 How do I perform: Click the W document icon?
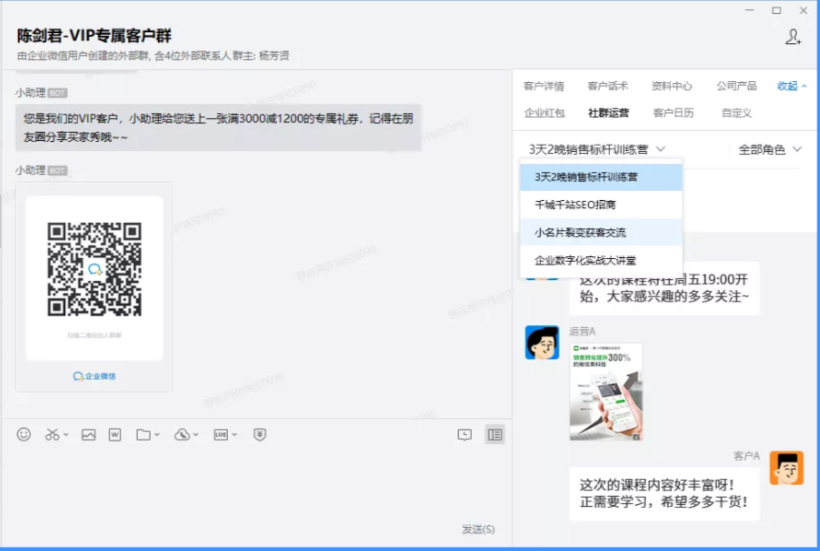tap(115, 434)
